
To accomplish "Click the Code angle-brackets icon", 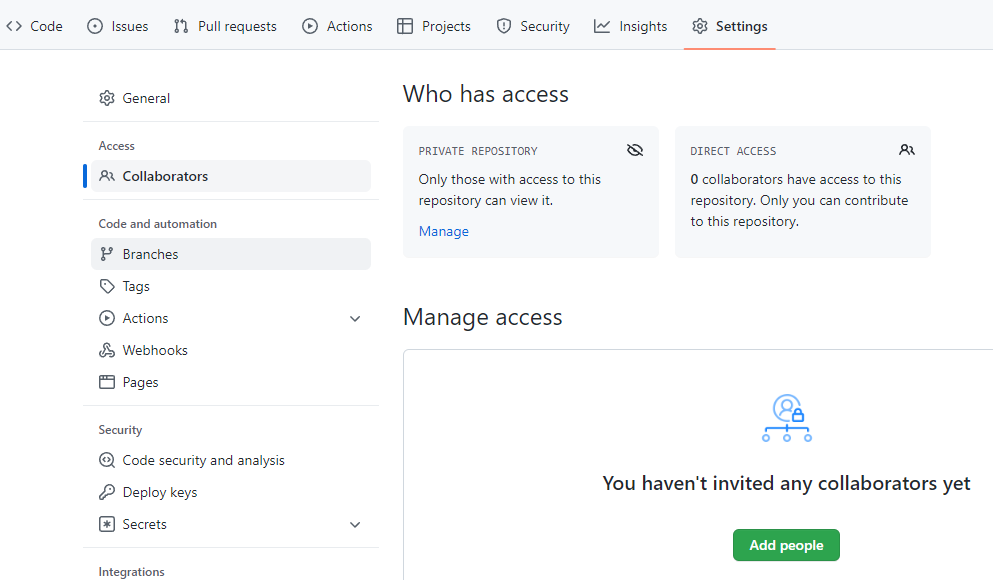I will coord(14,26).
